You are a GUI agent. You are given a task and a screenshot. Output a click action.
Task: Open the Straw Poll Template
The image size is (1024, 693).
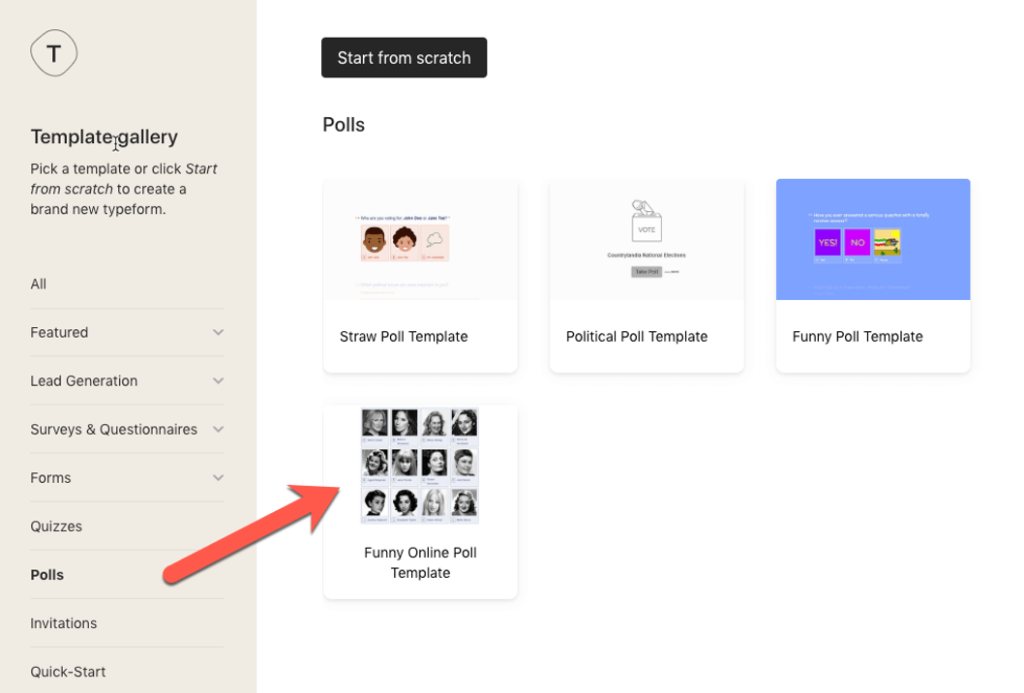420,276
